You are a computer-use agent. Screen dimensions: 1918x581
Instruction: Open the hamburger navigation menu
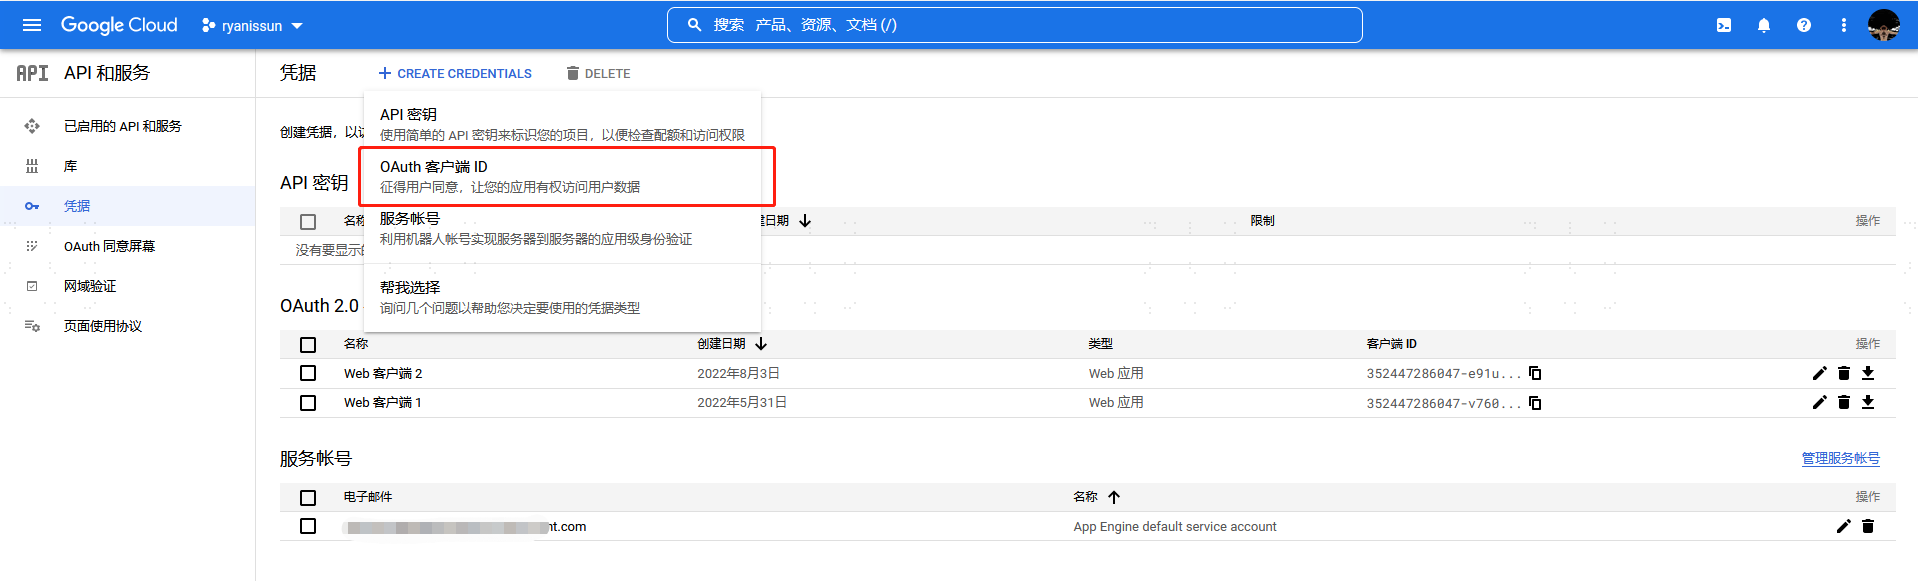pyautogui.click(x=32, y=25)
